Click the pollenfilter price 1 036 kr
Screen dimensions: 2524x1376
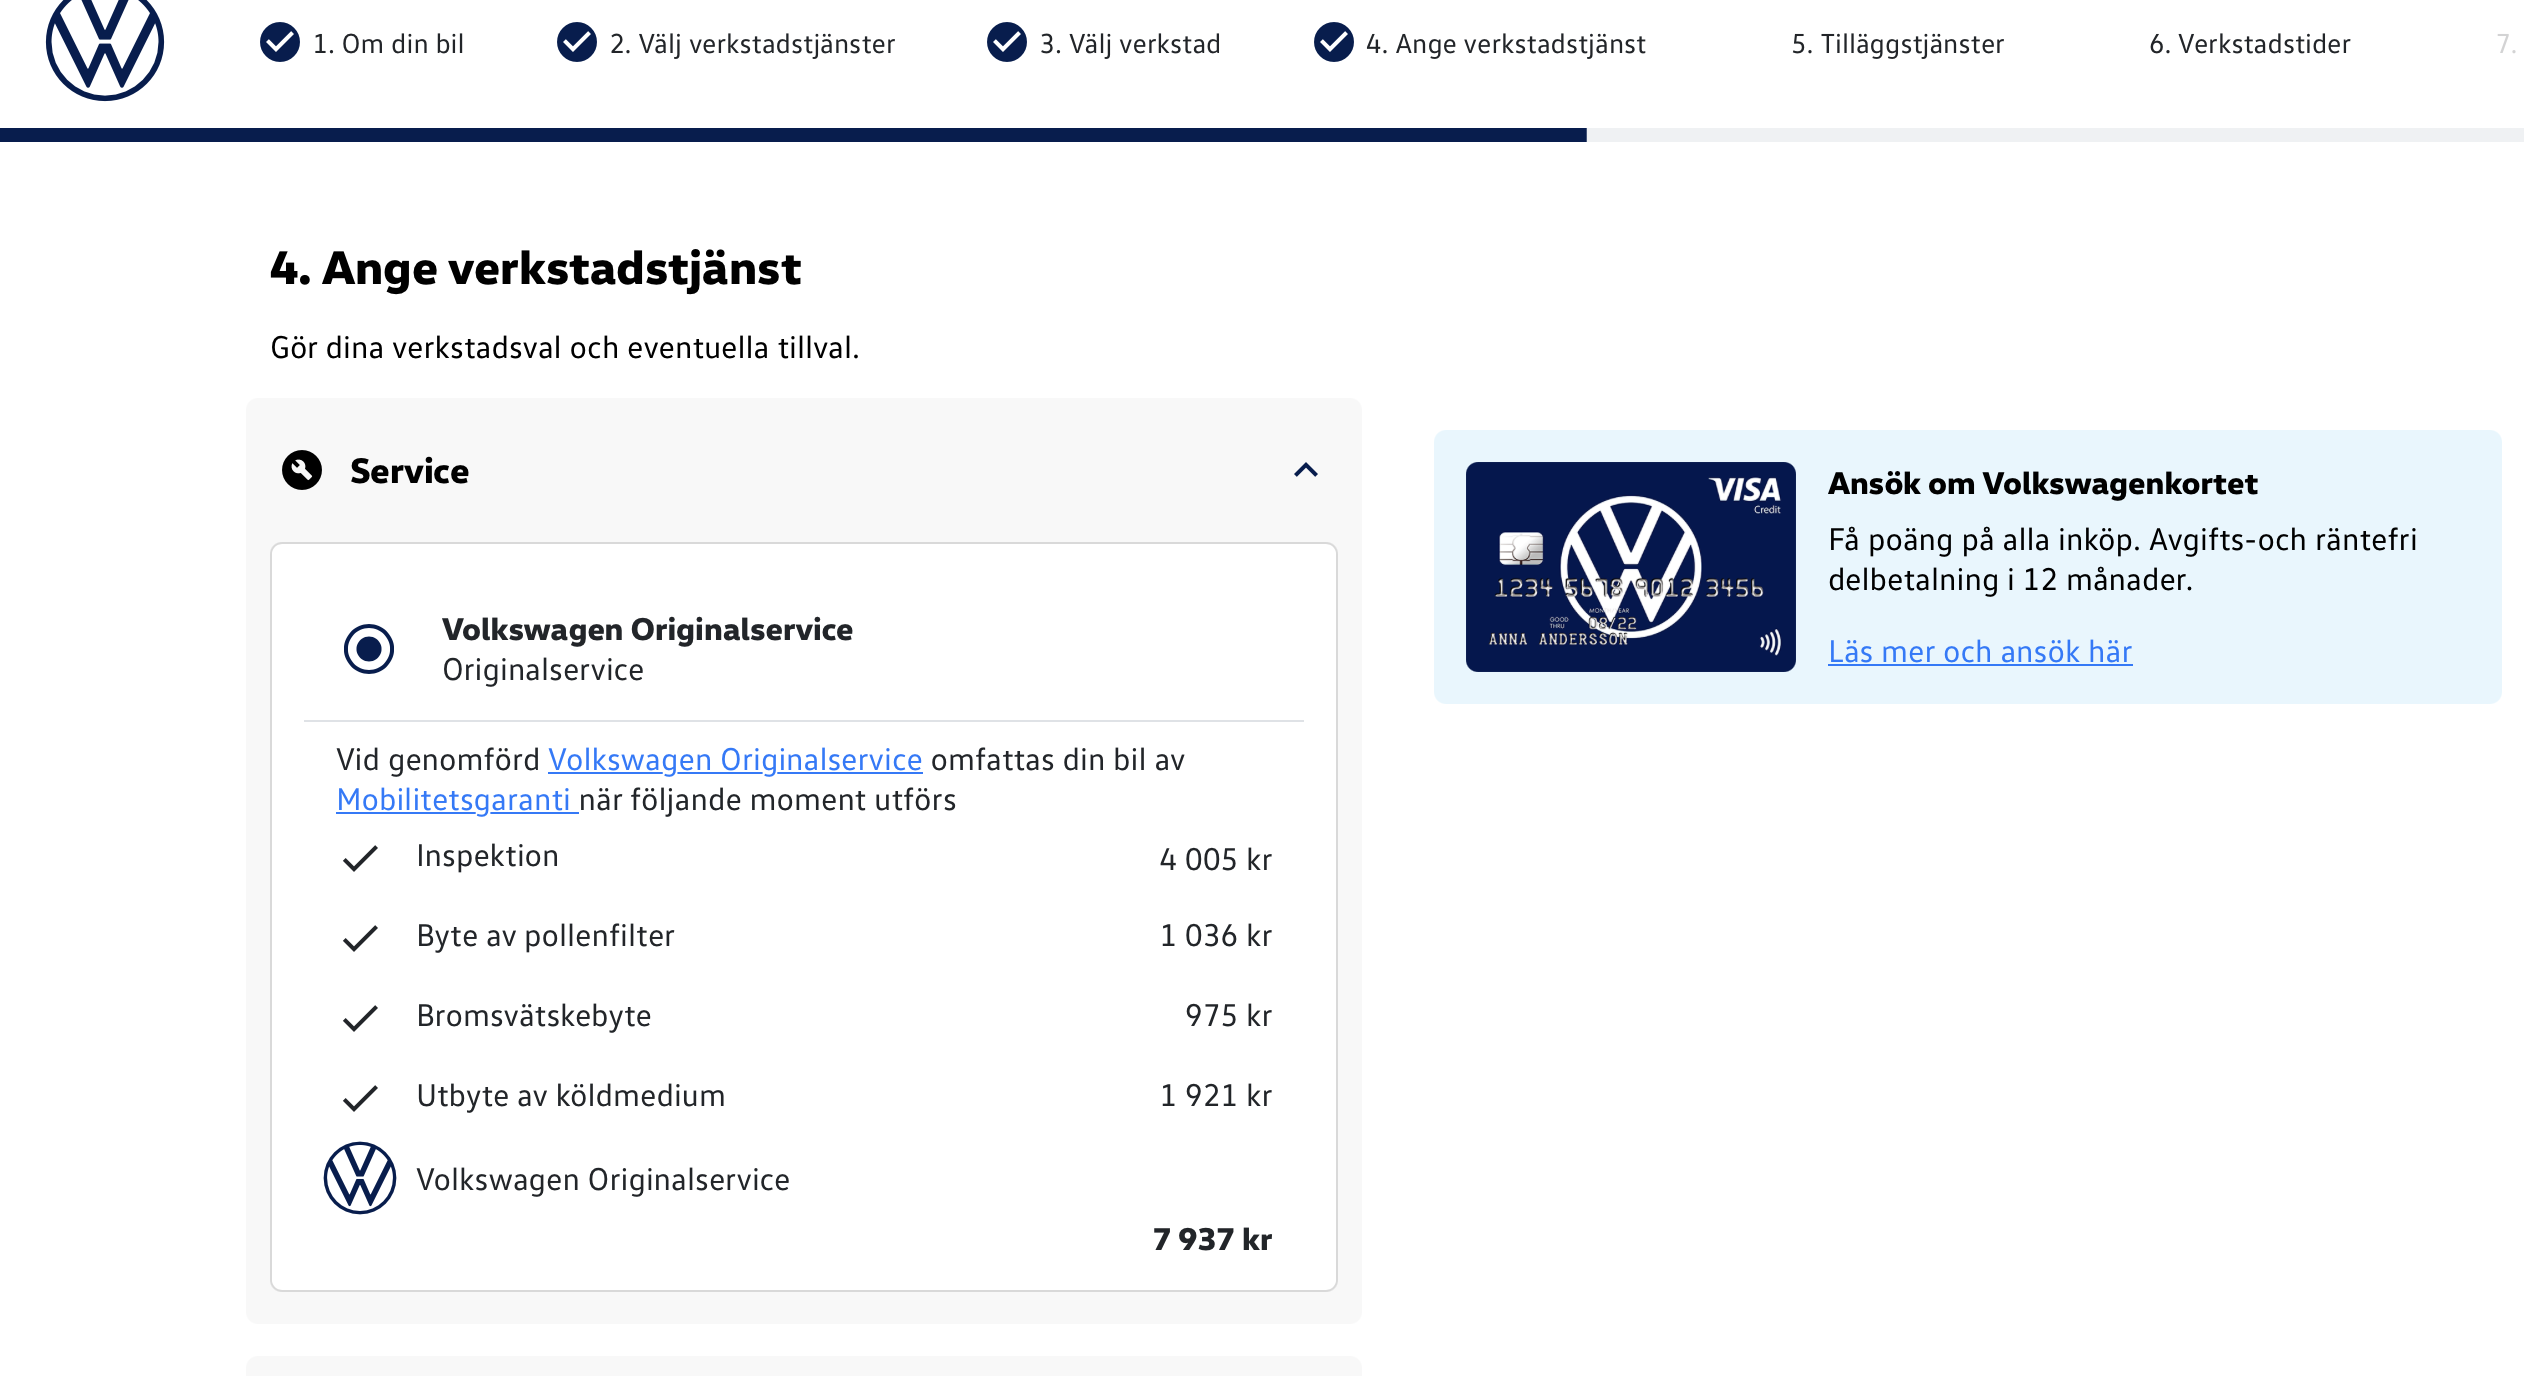1216,936
